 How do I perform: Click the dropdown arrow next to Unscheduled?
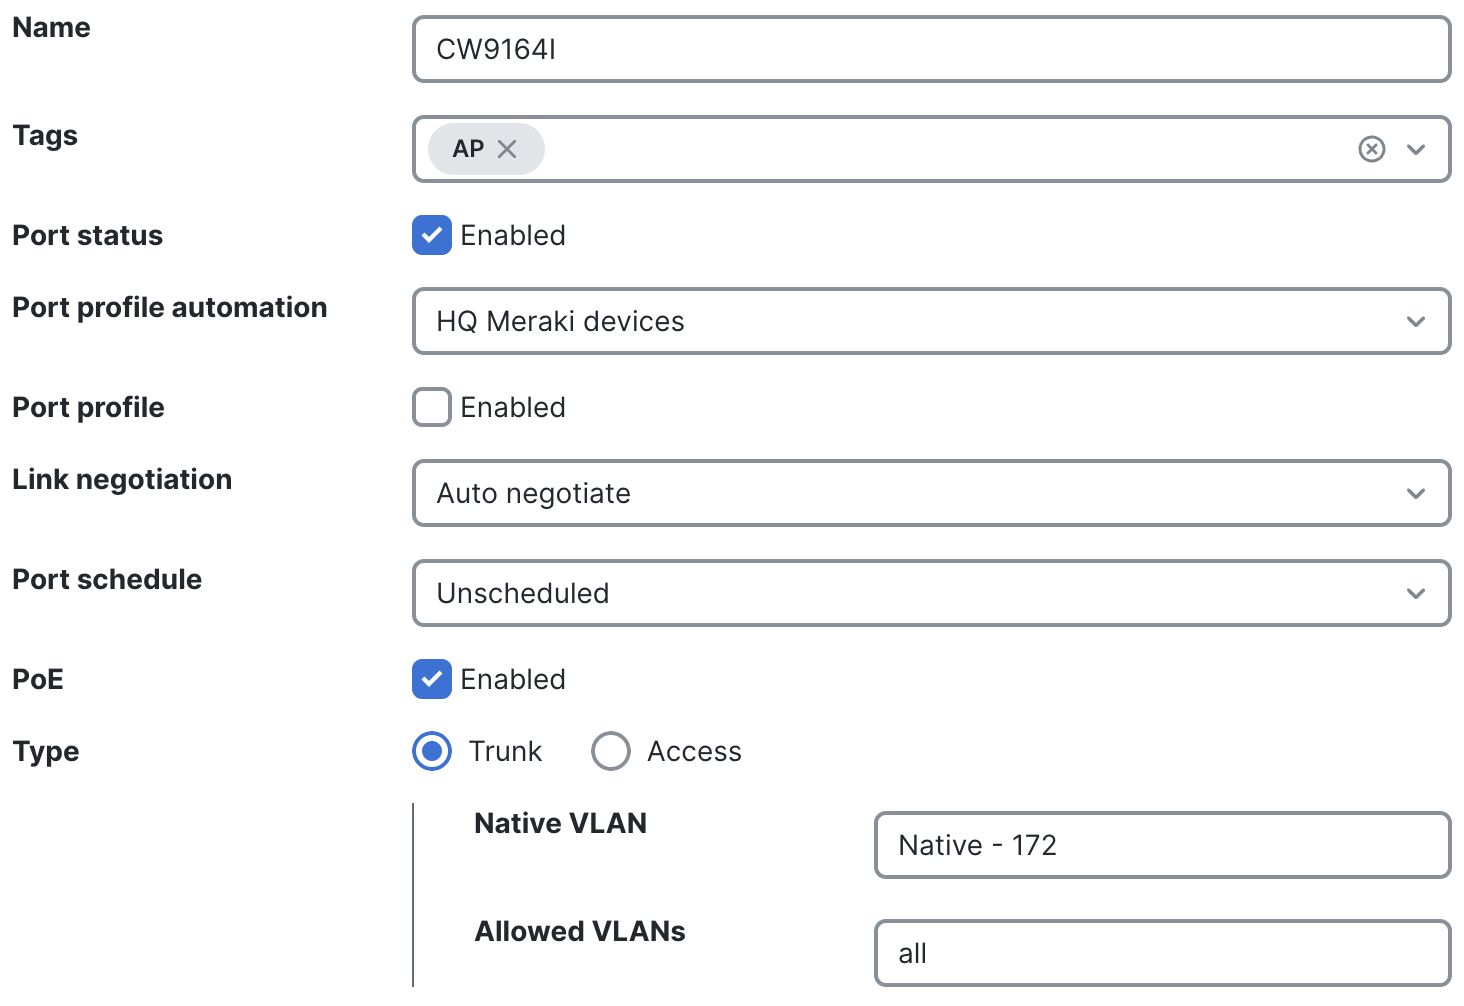(x=1415, y=593)
